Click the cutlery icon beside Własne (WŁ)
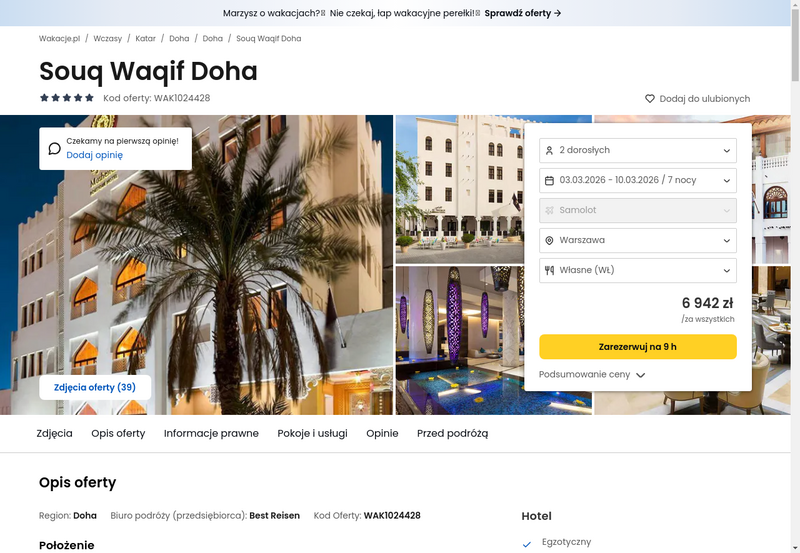The image size is (800, 553). coord(549,270)
